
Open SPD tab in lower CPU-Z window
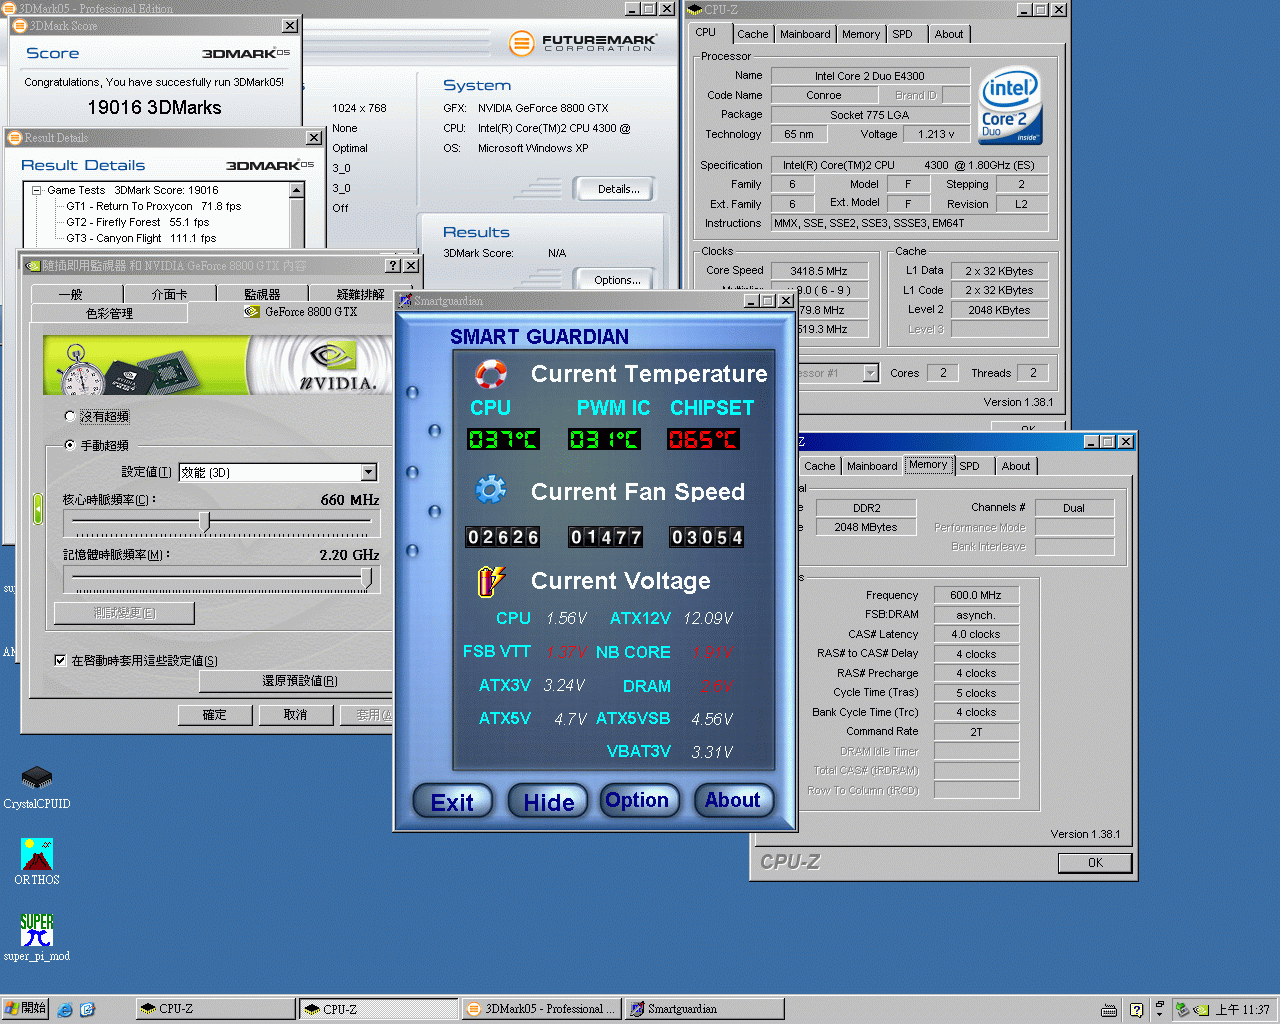tap(969, 466)
